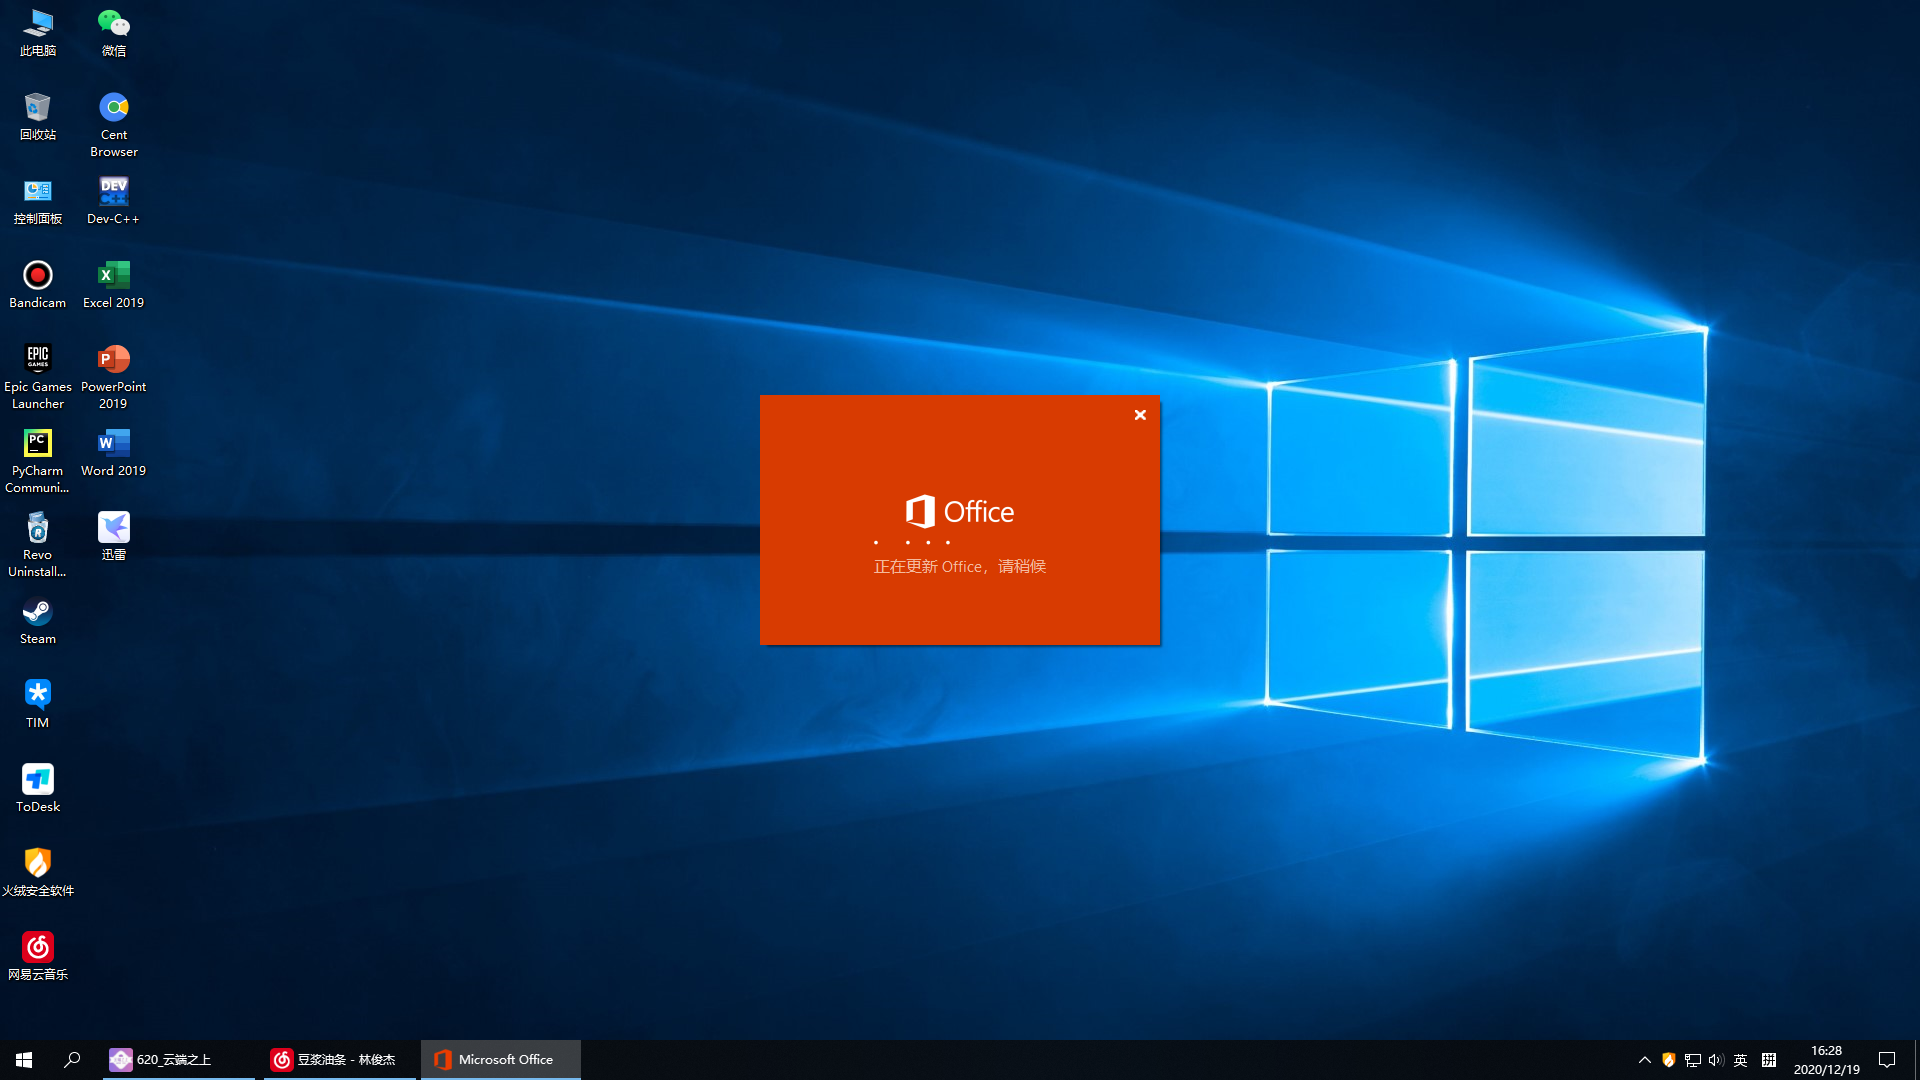This screenshot has height=1080, width=1920.
Task: Close the Office updating splash window
Action: (1140, 415)
